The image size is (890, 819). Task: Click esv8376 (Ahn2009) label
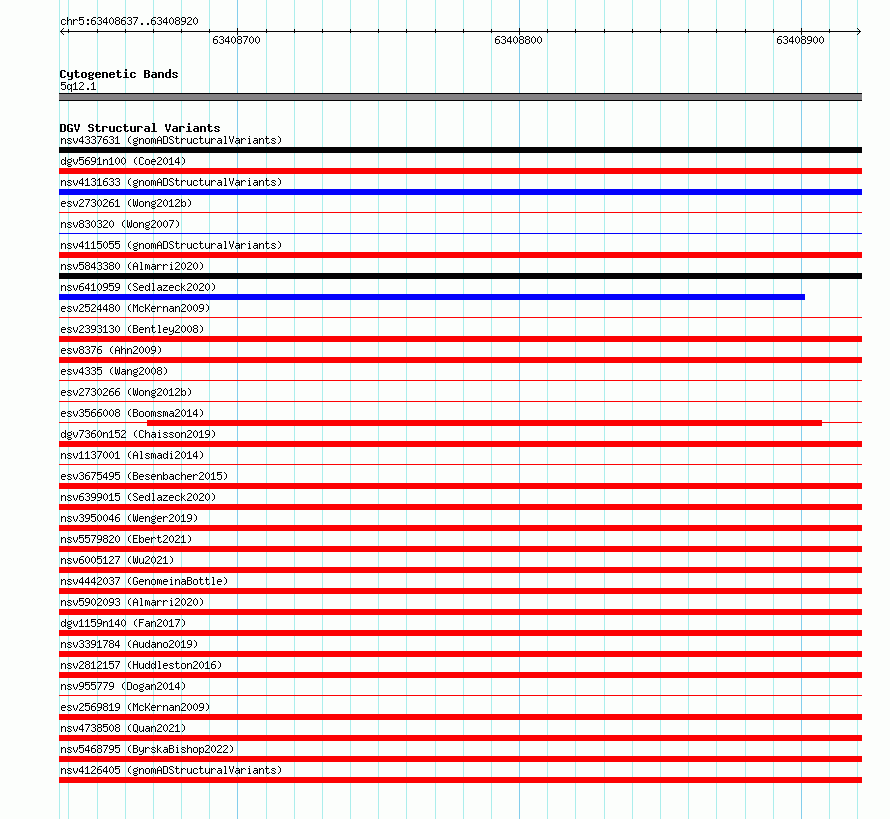pos(111,350)
